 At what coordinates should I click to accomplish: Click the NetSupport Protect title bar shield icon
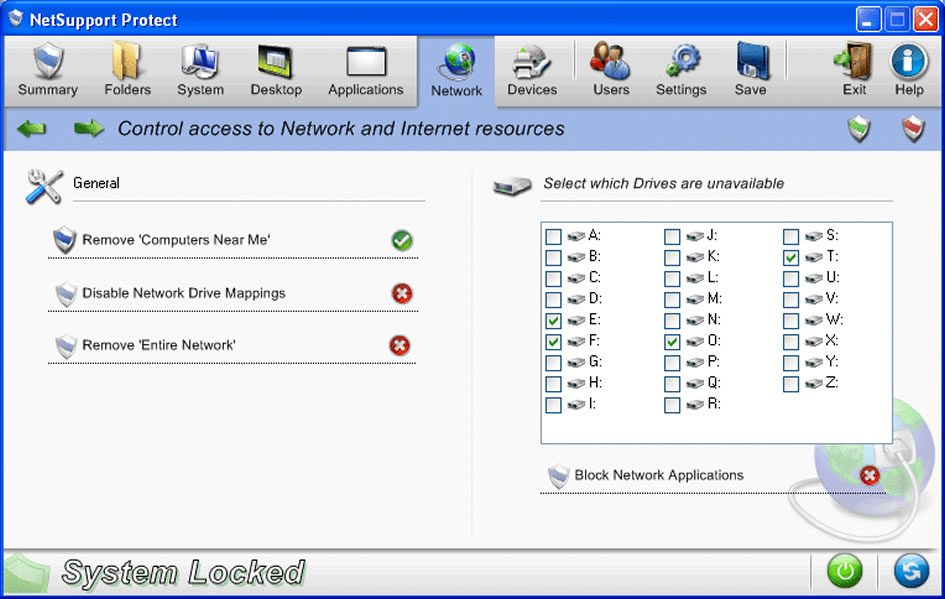click(x=16, y=19)
